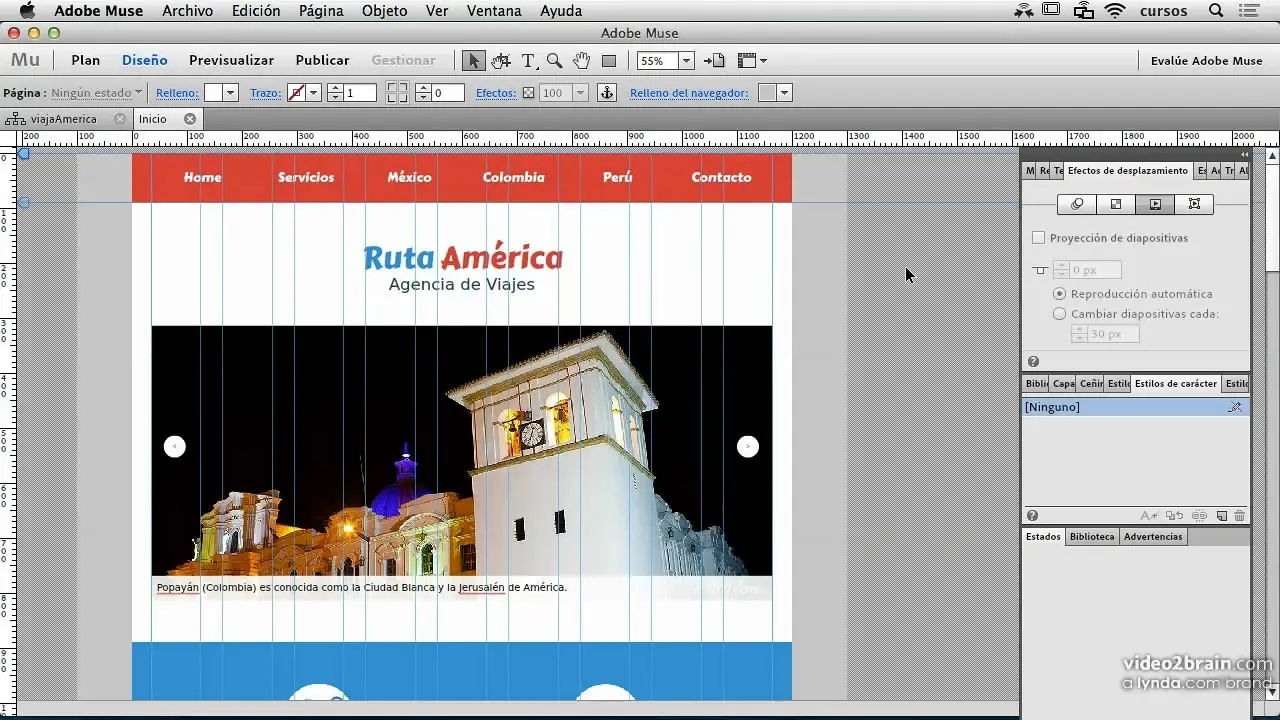The width and height of the screenshot is (1280, 720).
Task: Expand the Relleno fill dropdown arrow
Action: tap(230, 93)
